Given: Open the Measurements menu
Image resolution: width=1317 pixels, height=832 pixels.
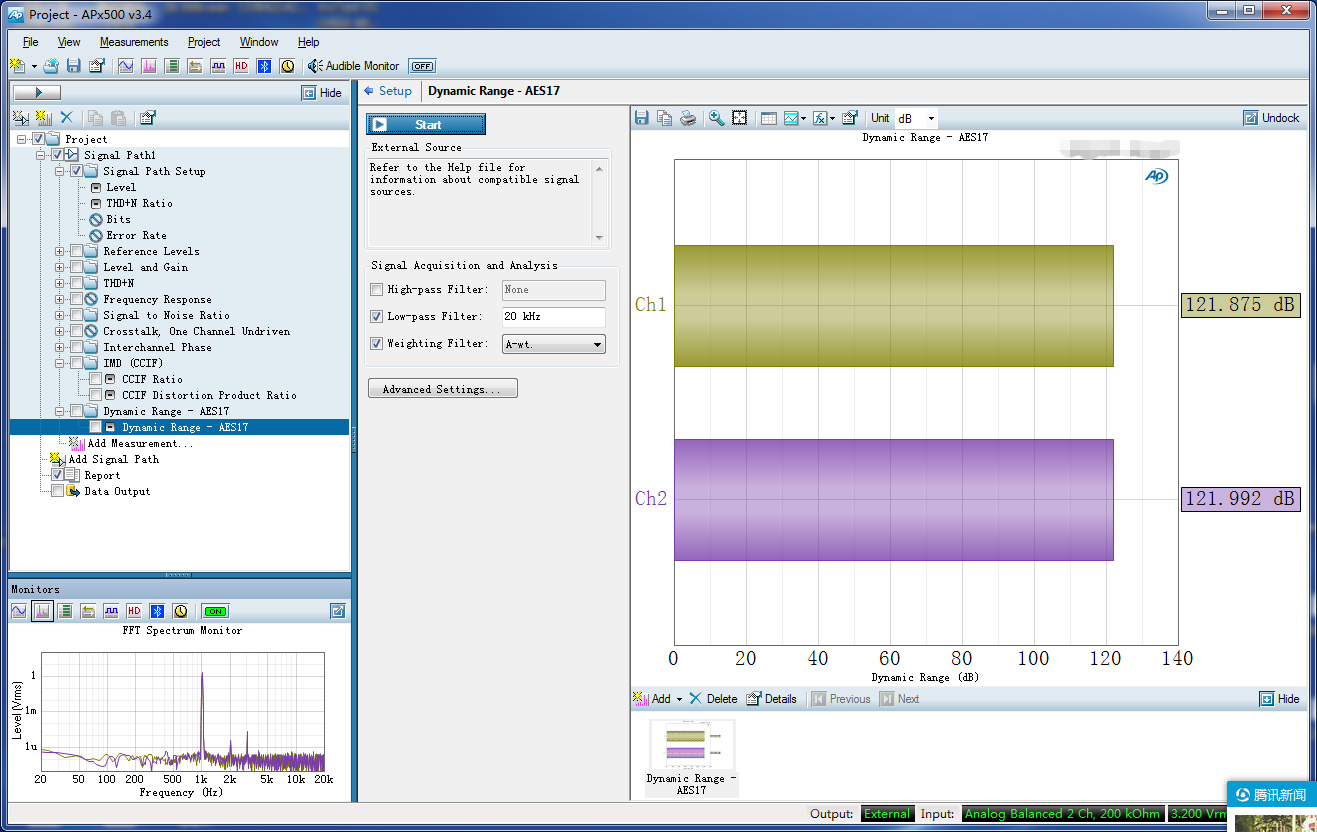Looking at the screenshot, I should point(134,42).
